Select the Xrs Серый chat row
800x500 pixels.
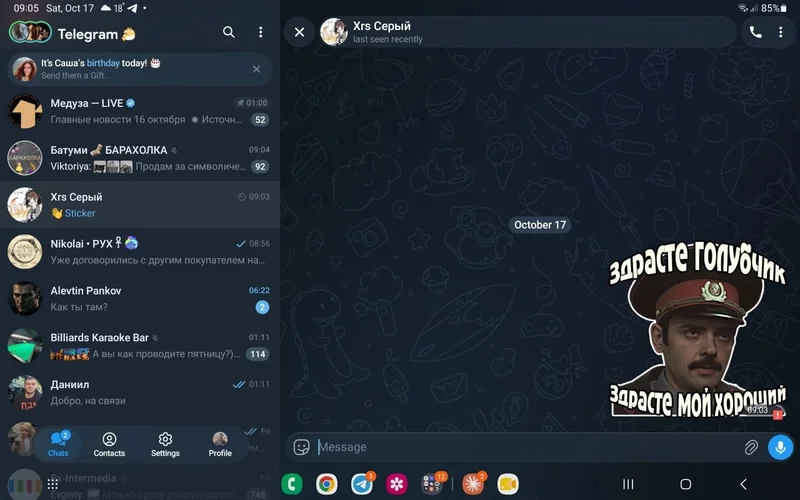point(140,205)
